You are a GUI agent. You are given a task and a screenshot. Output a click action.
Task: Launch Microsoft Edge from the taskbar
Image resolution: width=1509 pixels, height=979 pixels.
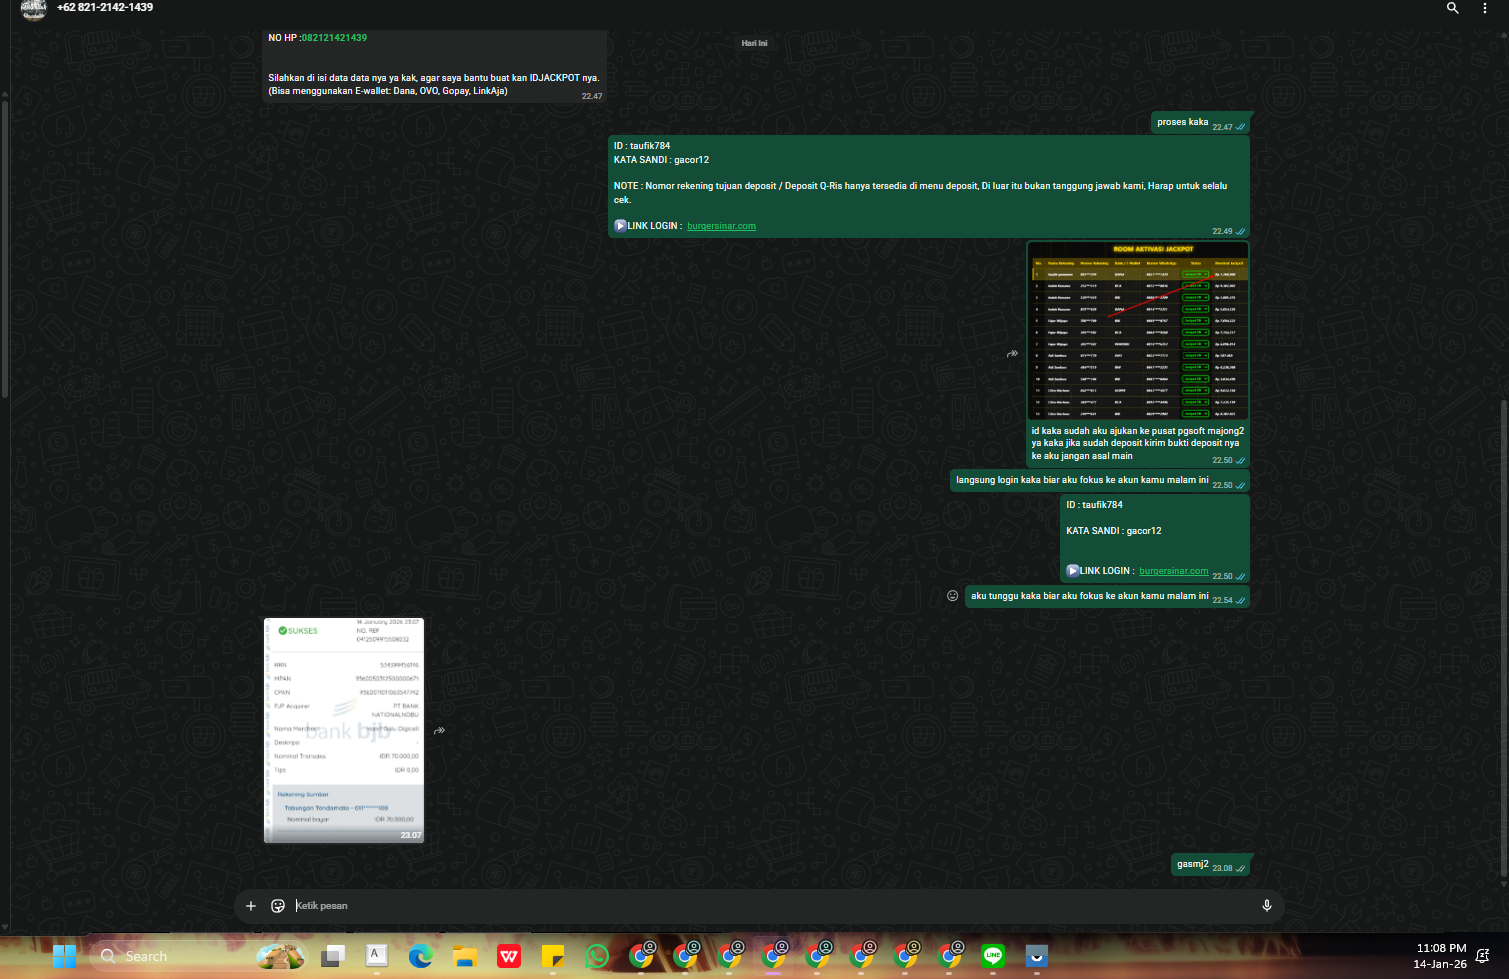pos(420,957)
